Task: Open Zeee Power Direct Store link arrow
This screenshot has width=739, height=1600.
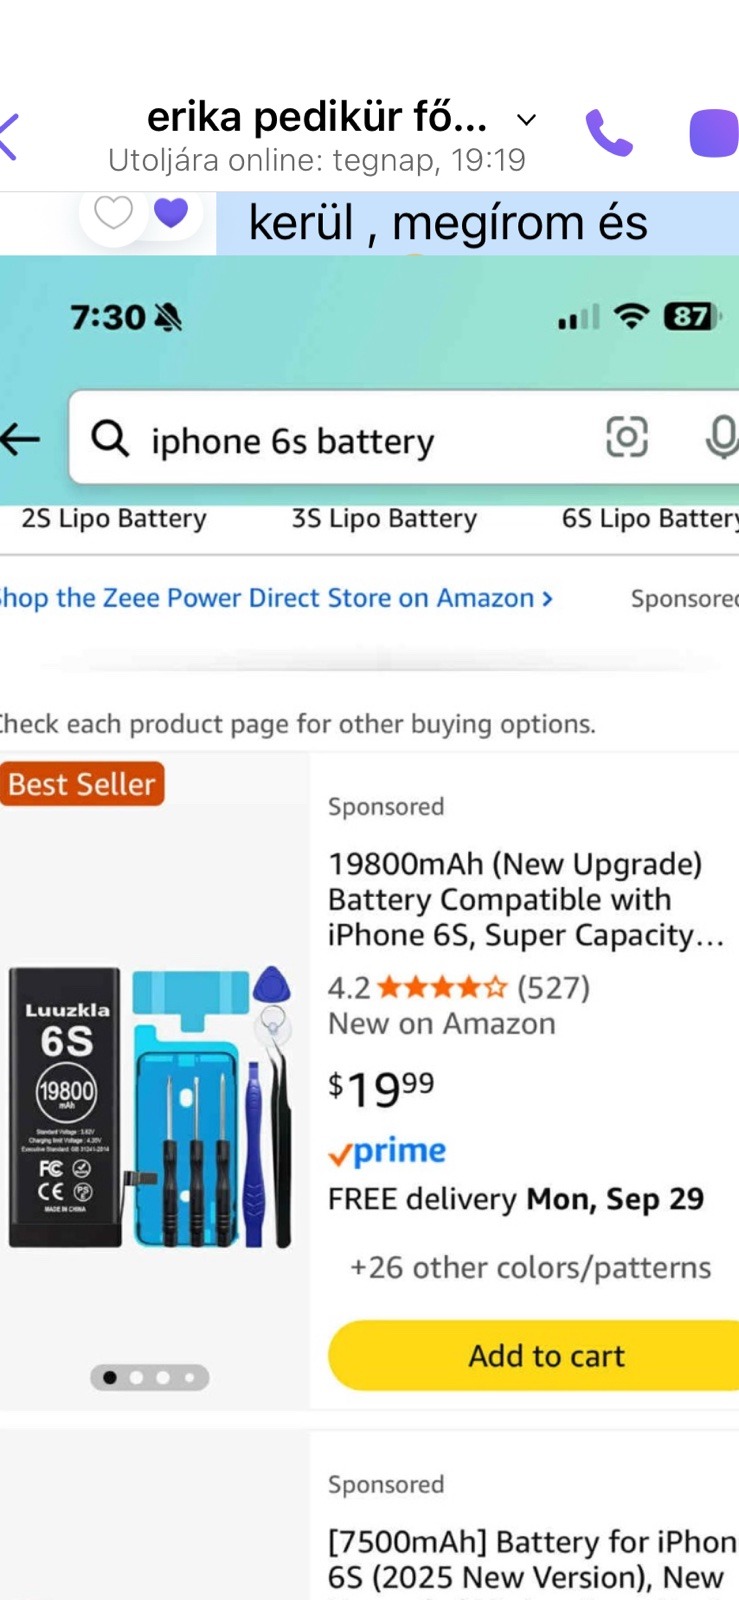Action: pyautogui.click(x=547, y=598)
